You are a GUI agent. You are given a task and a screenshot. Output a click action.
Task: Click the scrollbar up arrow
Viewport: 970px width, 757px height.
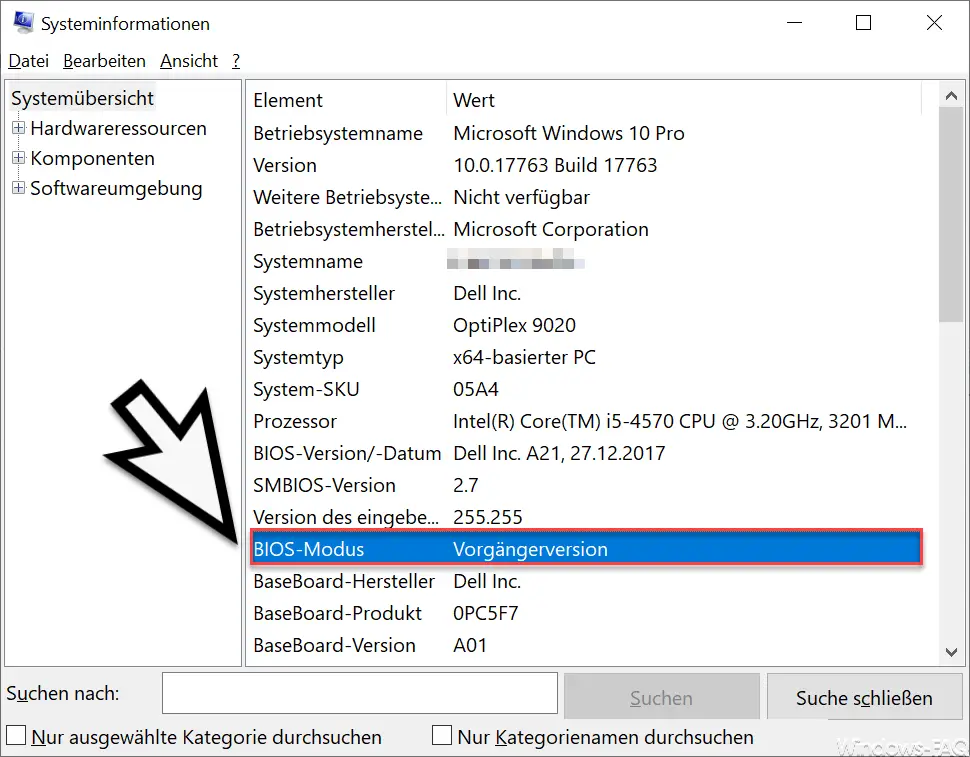[951, 96]
